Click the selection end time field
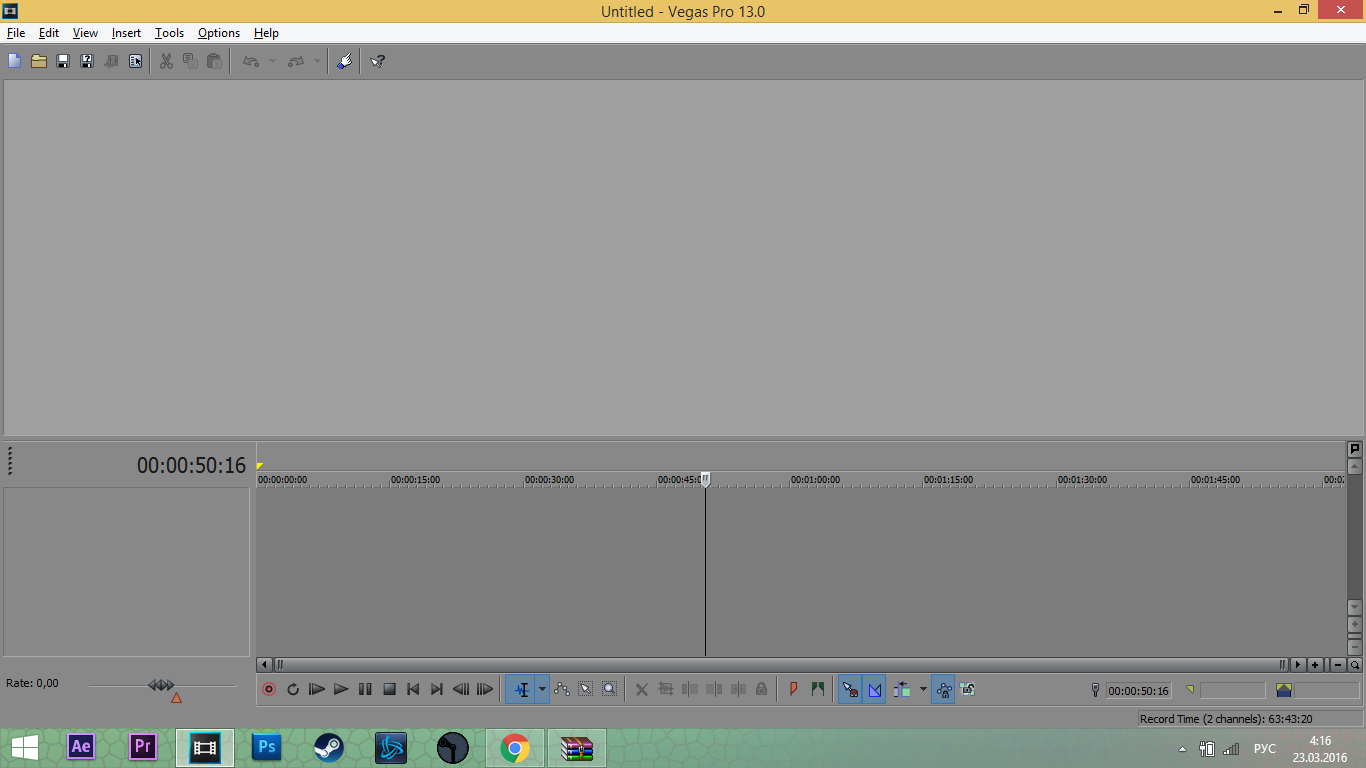This screenshot has height=768, width=1366. point(1232,691)
